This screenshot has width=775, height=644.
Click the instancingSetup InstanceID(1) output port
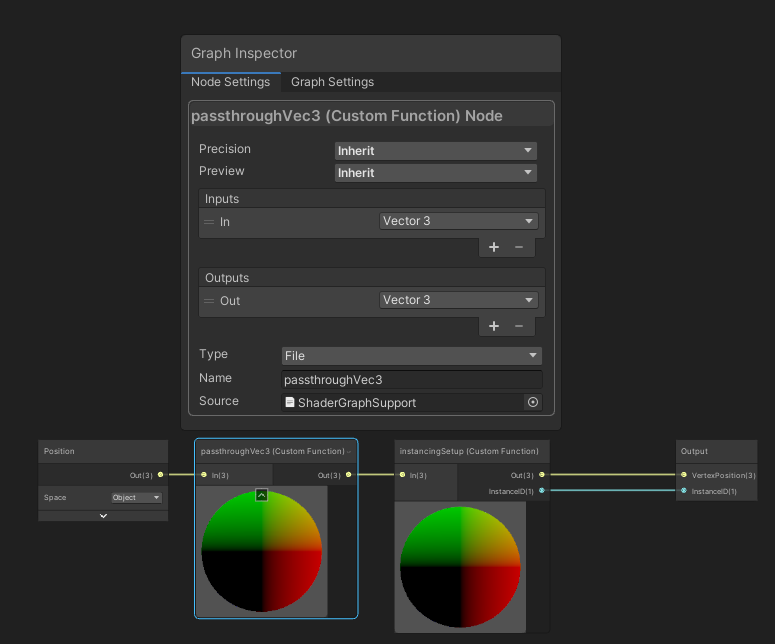pos(542,490)
